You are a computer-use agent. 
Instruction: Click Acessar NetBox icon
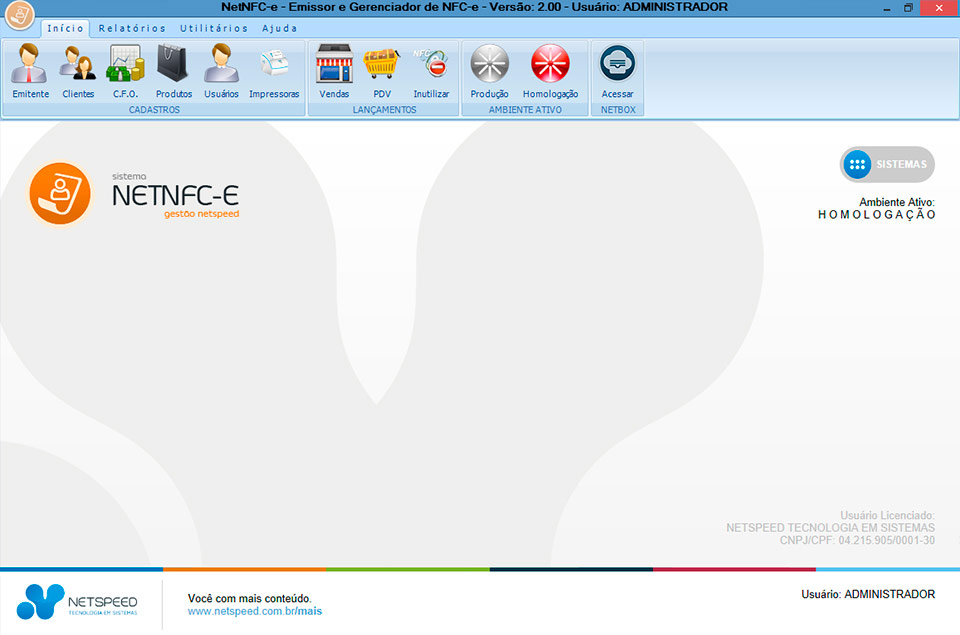coord(617,71)
